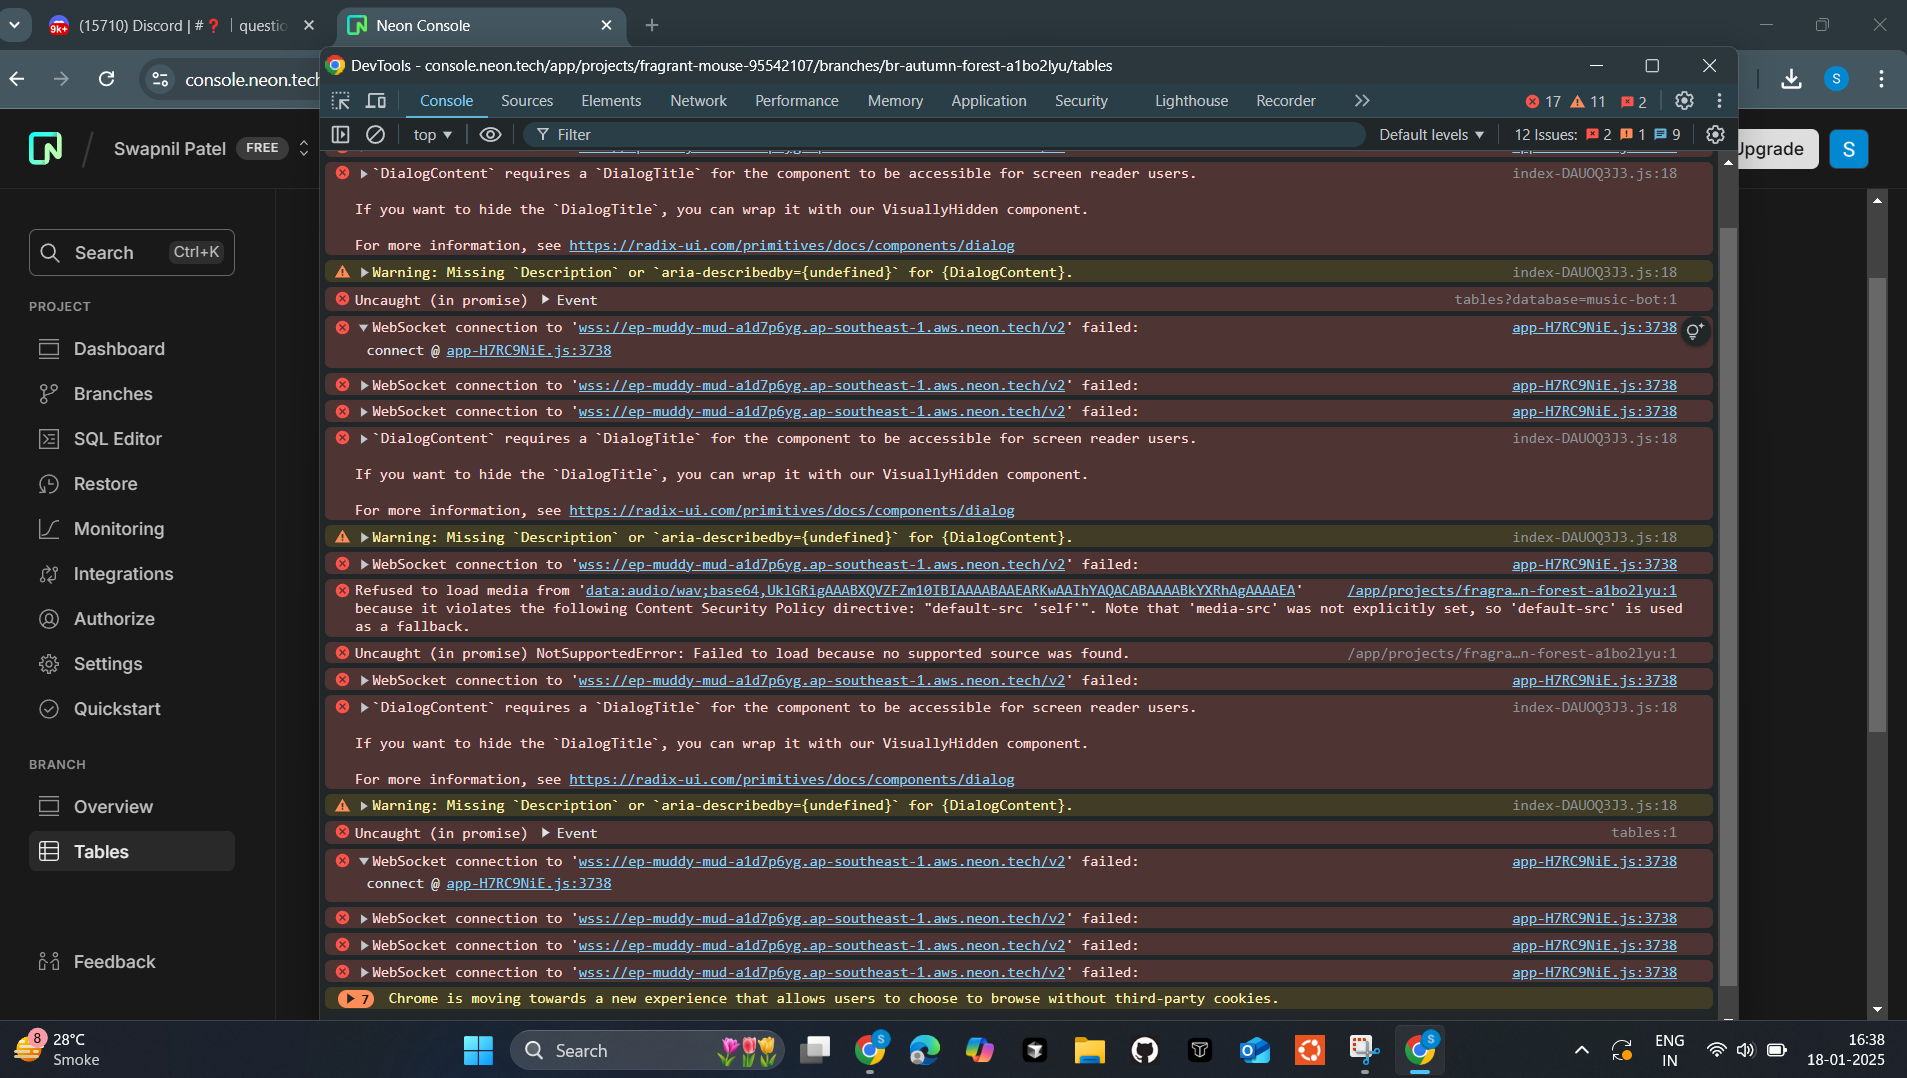The width and height of the screenshot is (1907, 1078).
Task: Switch to the Discord browser tab
Action: [x=180, y=26]
